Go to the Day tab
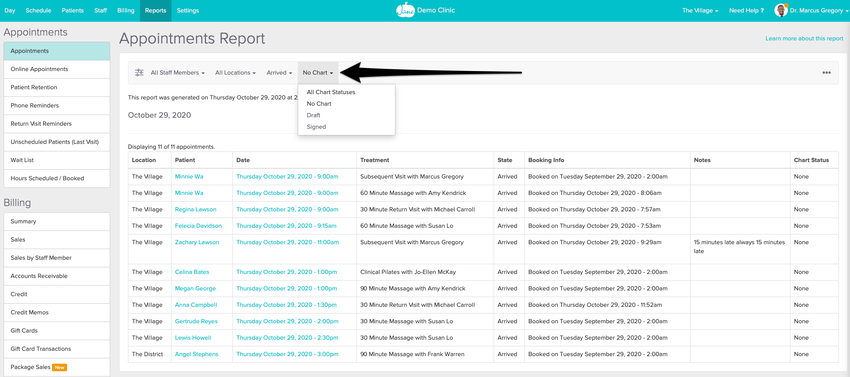The image size is (850, 377). 10,10
